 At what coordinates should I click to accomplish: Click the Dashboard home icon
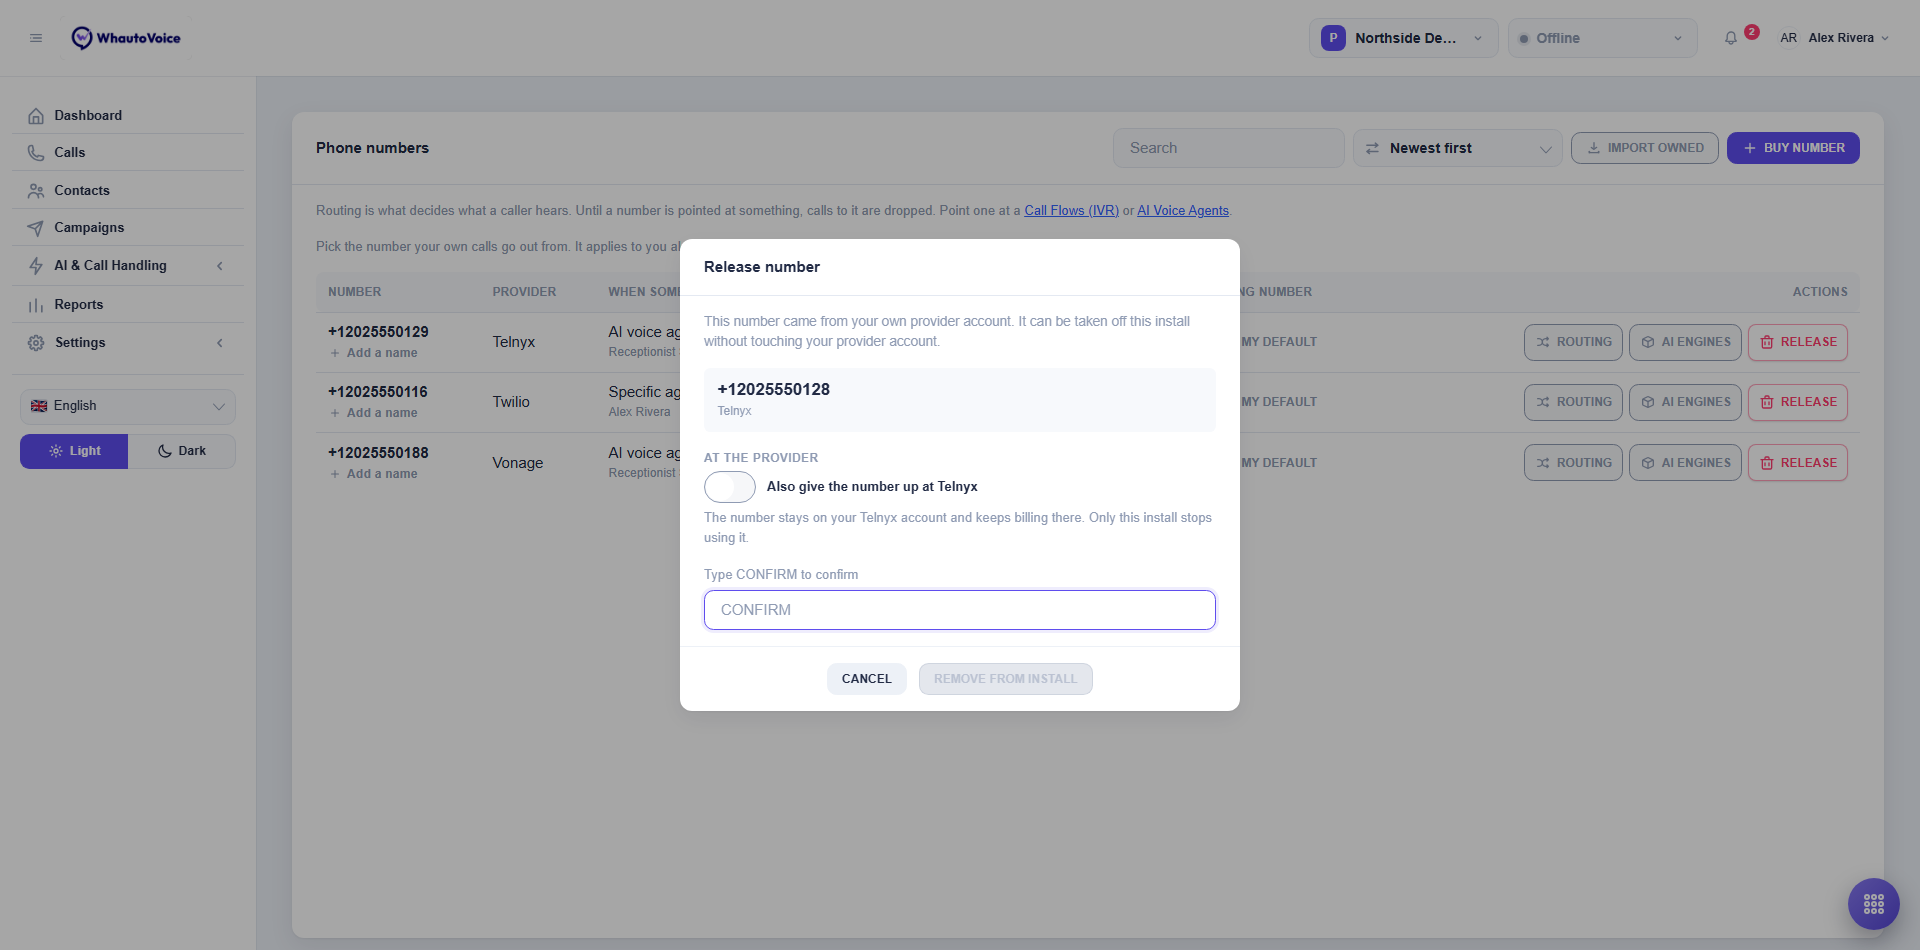[x=36, y=116]
